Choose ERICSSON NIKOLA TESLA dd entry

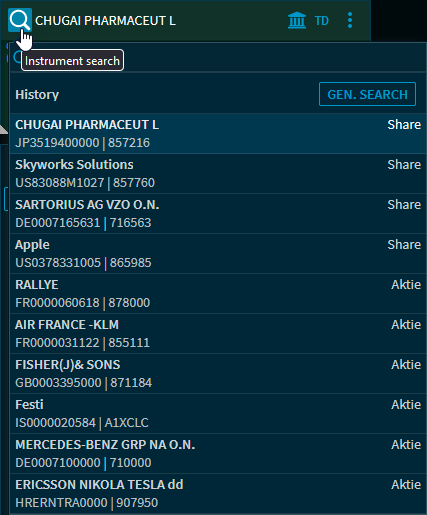point(218,493)
